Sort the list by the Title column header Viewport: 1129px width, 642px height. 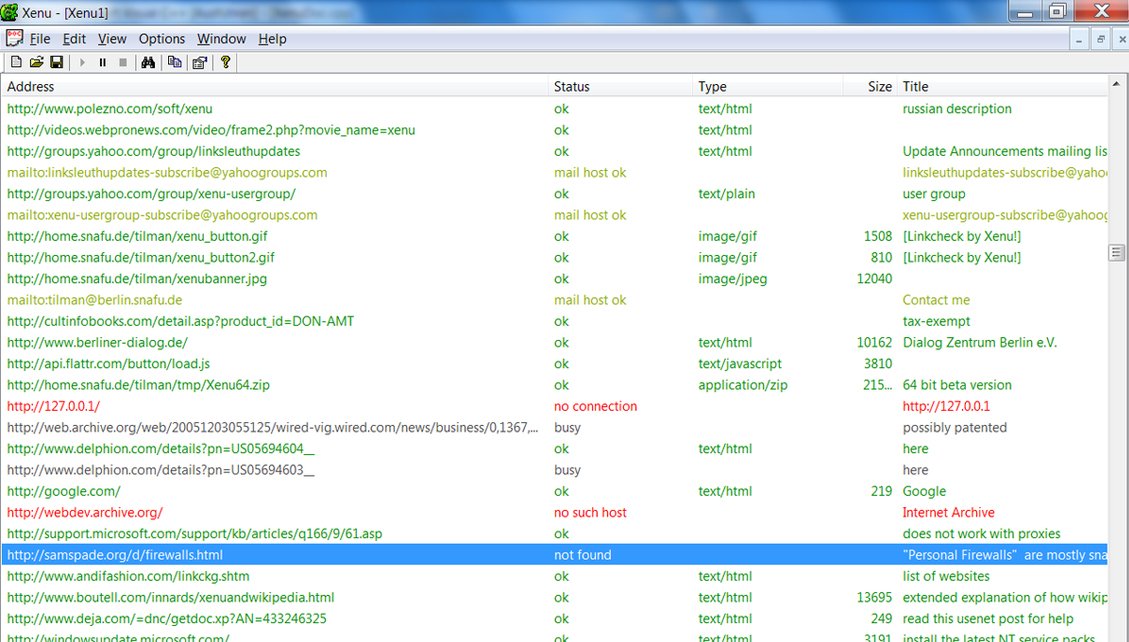tap(1002, 86)
